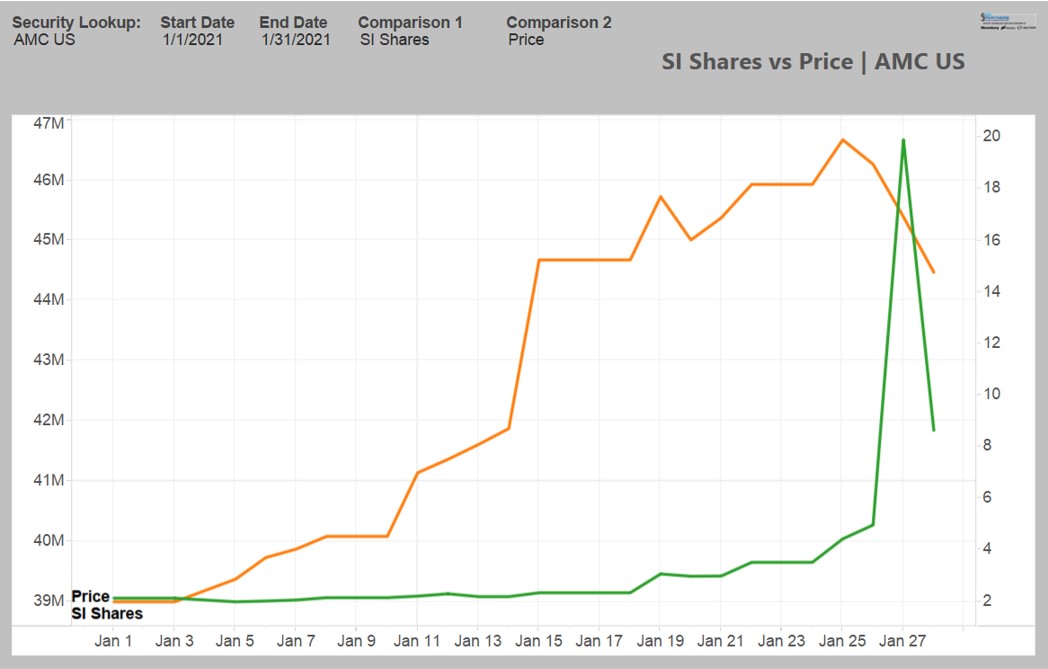Click the Jan 11 date label
1048x669 pixels.
417,641
